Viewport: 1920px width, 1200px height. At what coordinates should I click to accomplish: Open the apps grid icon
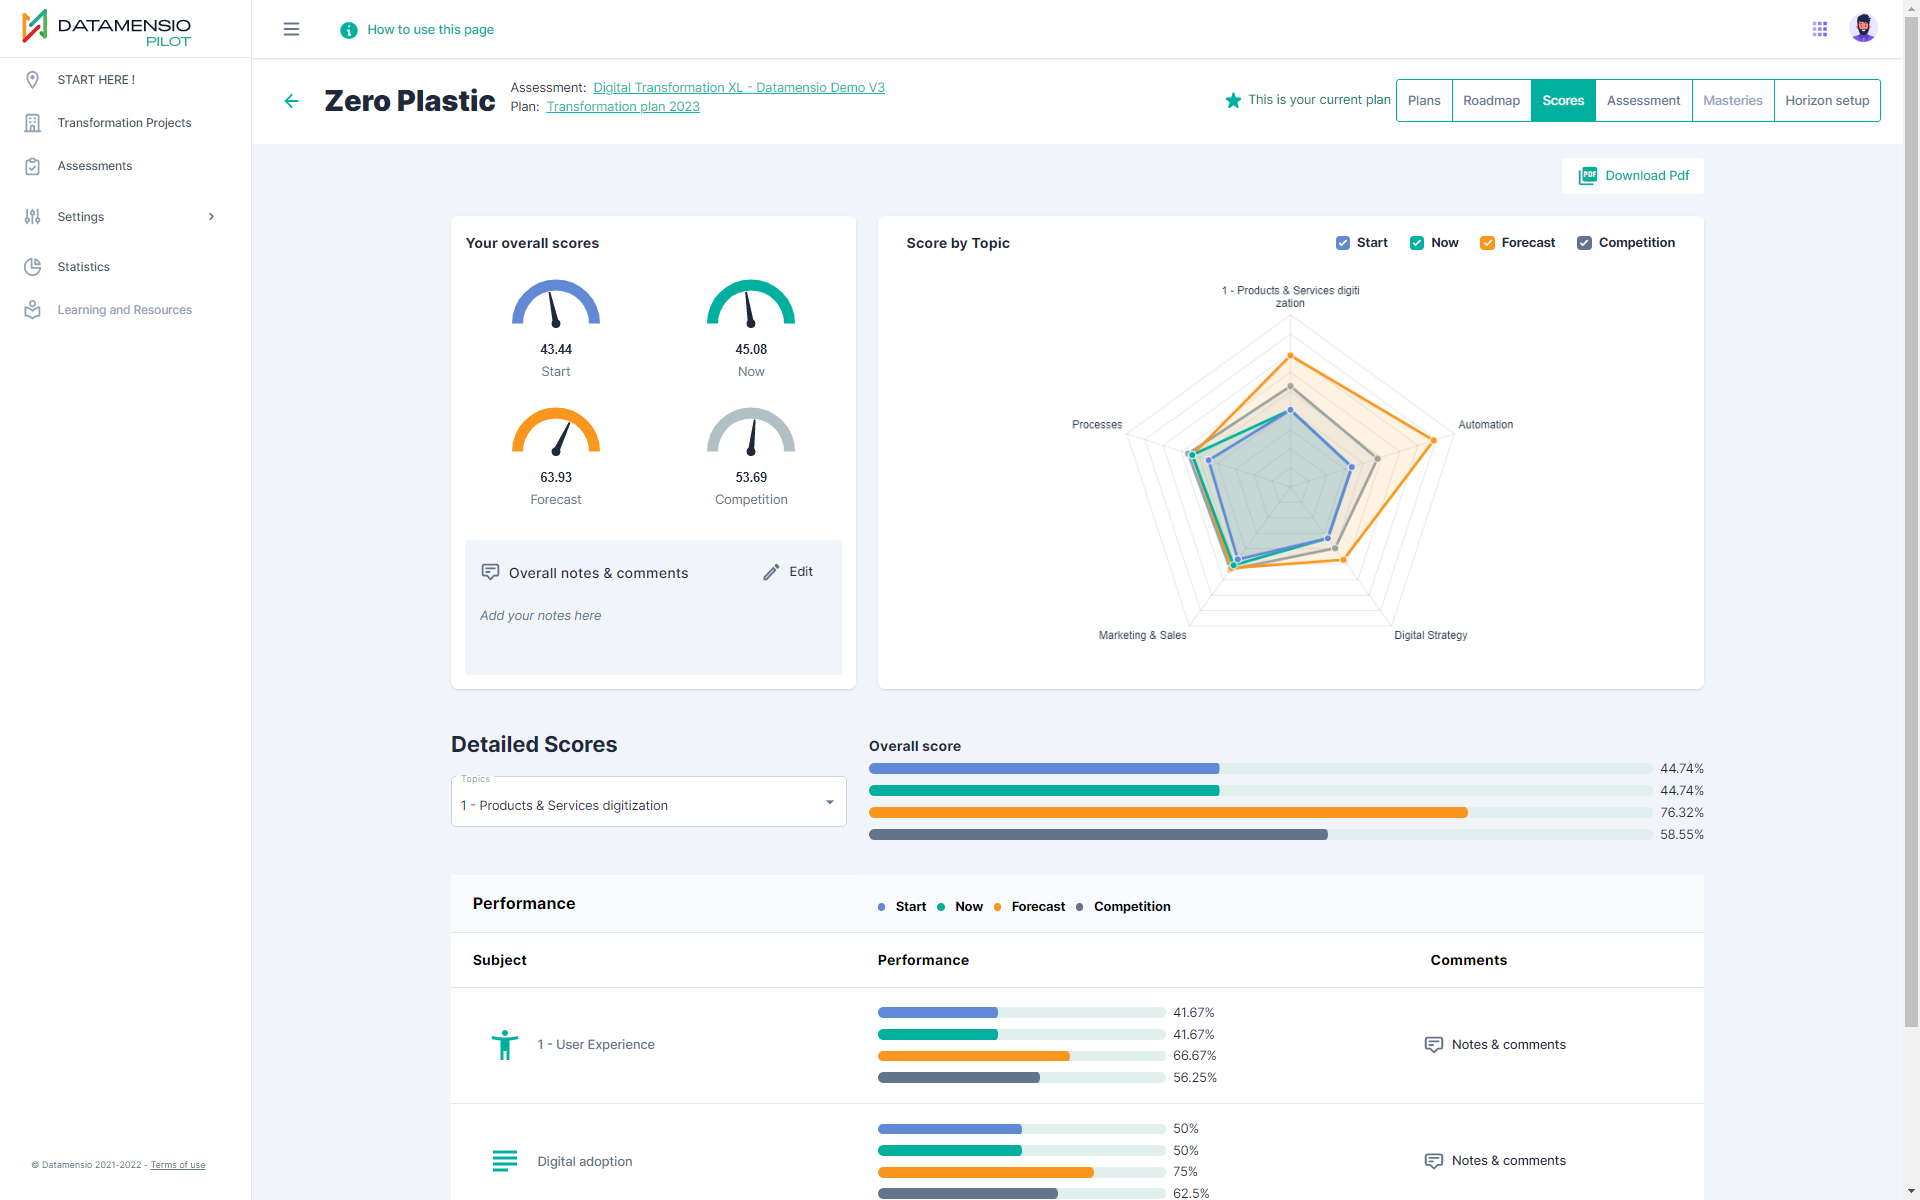(x=1820, y=29)
